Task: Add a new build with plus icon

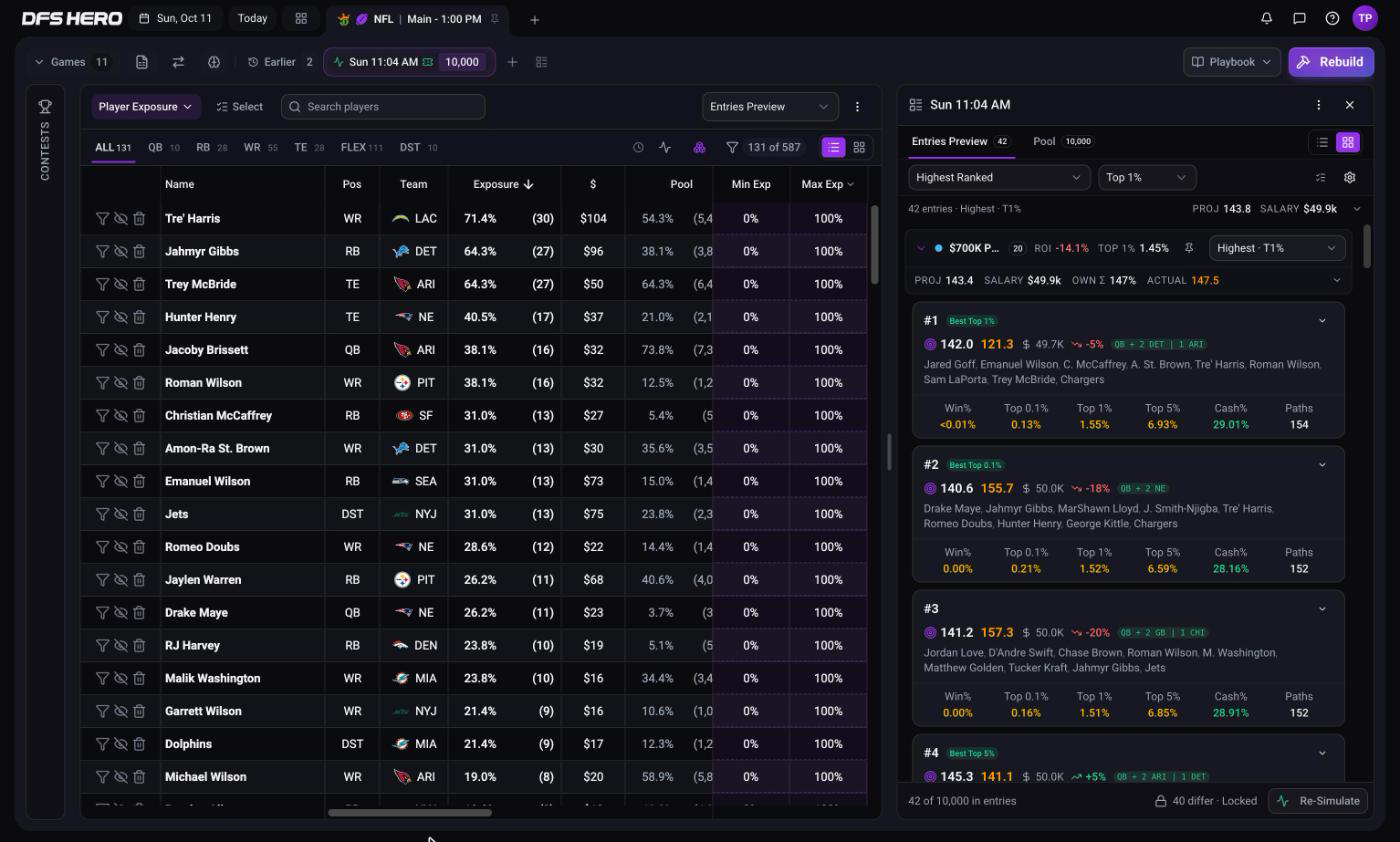Action: tap(512, 62)
